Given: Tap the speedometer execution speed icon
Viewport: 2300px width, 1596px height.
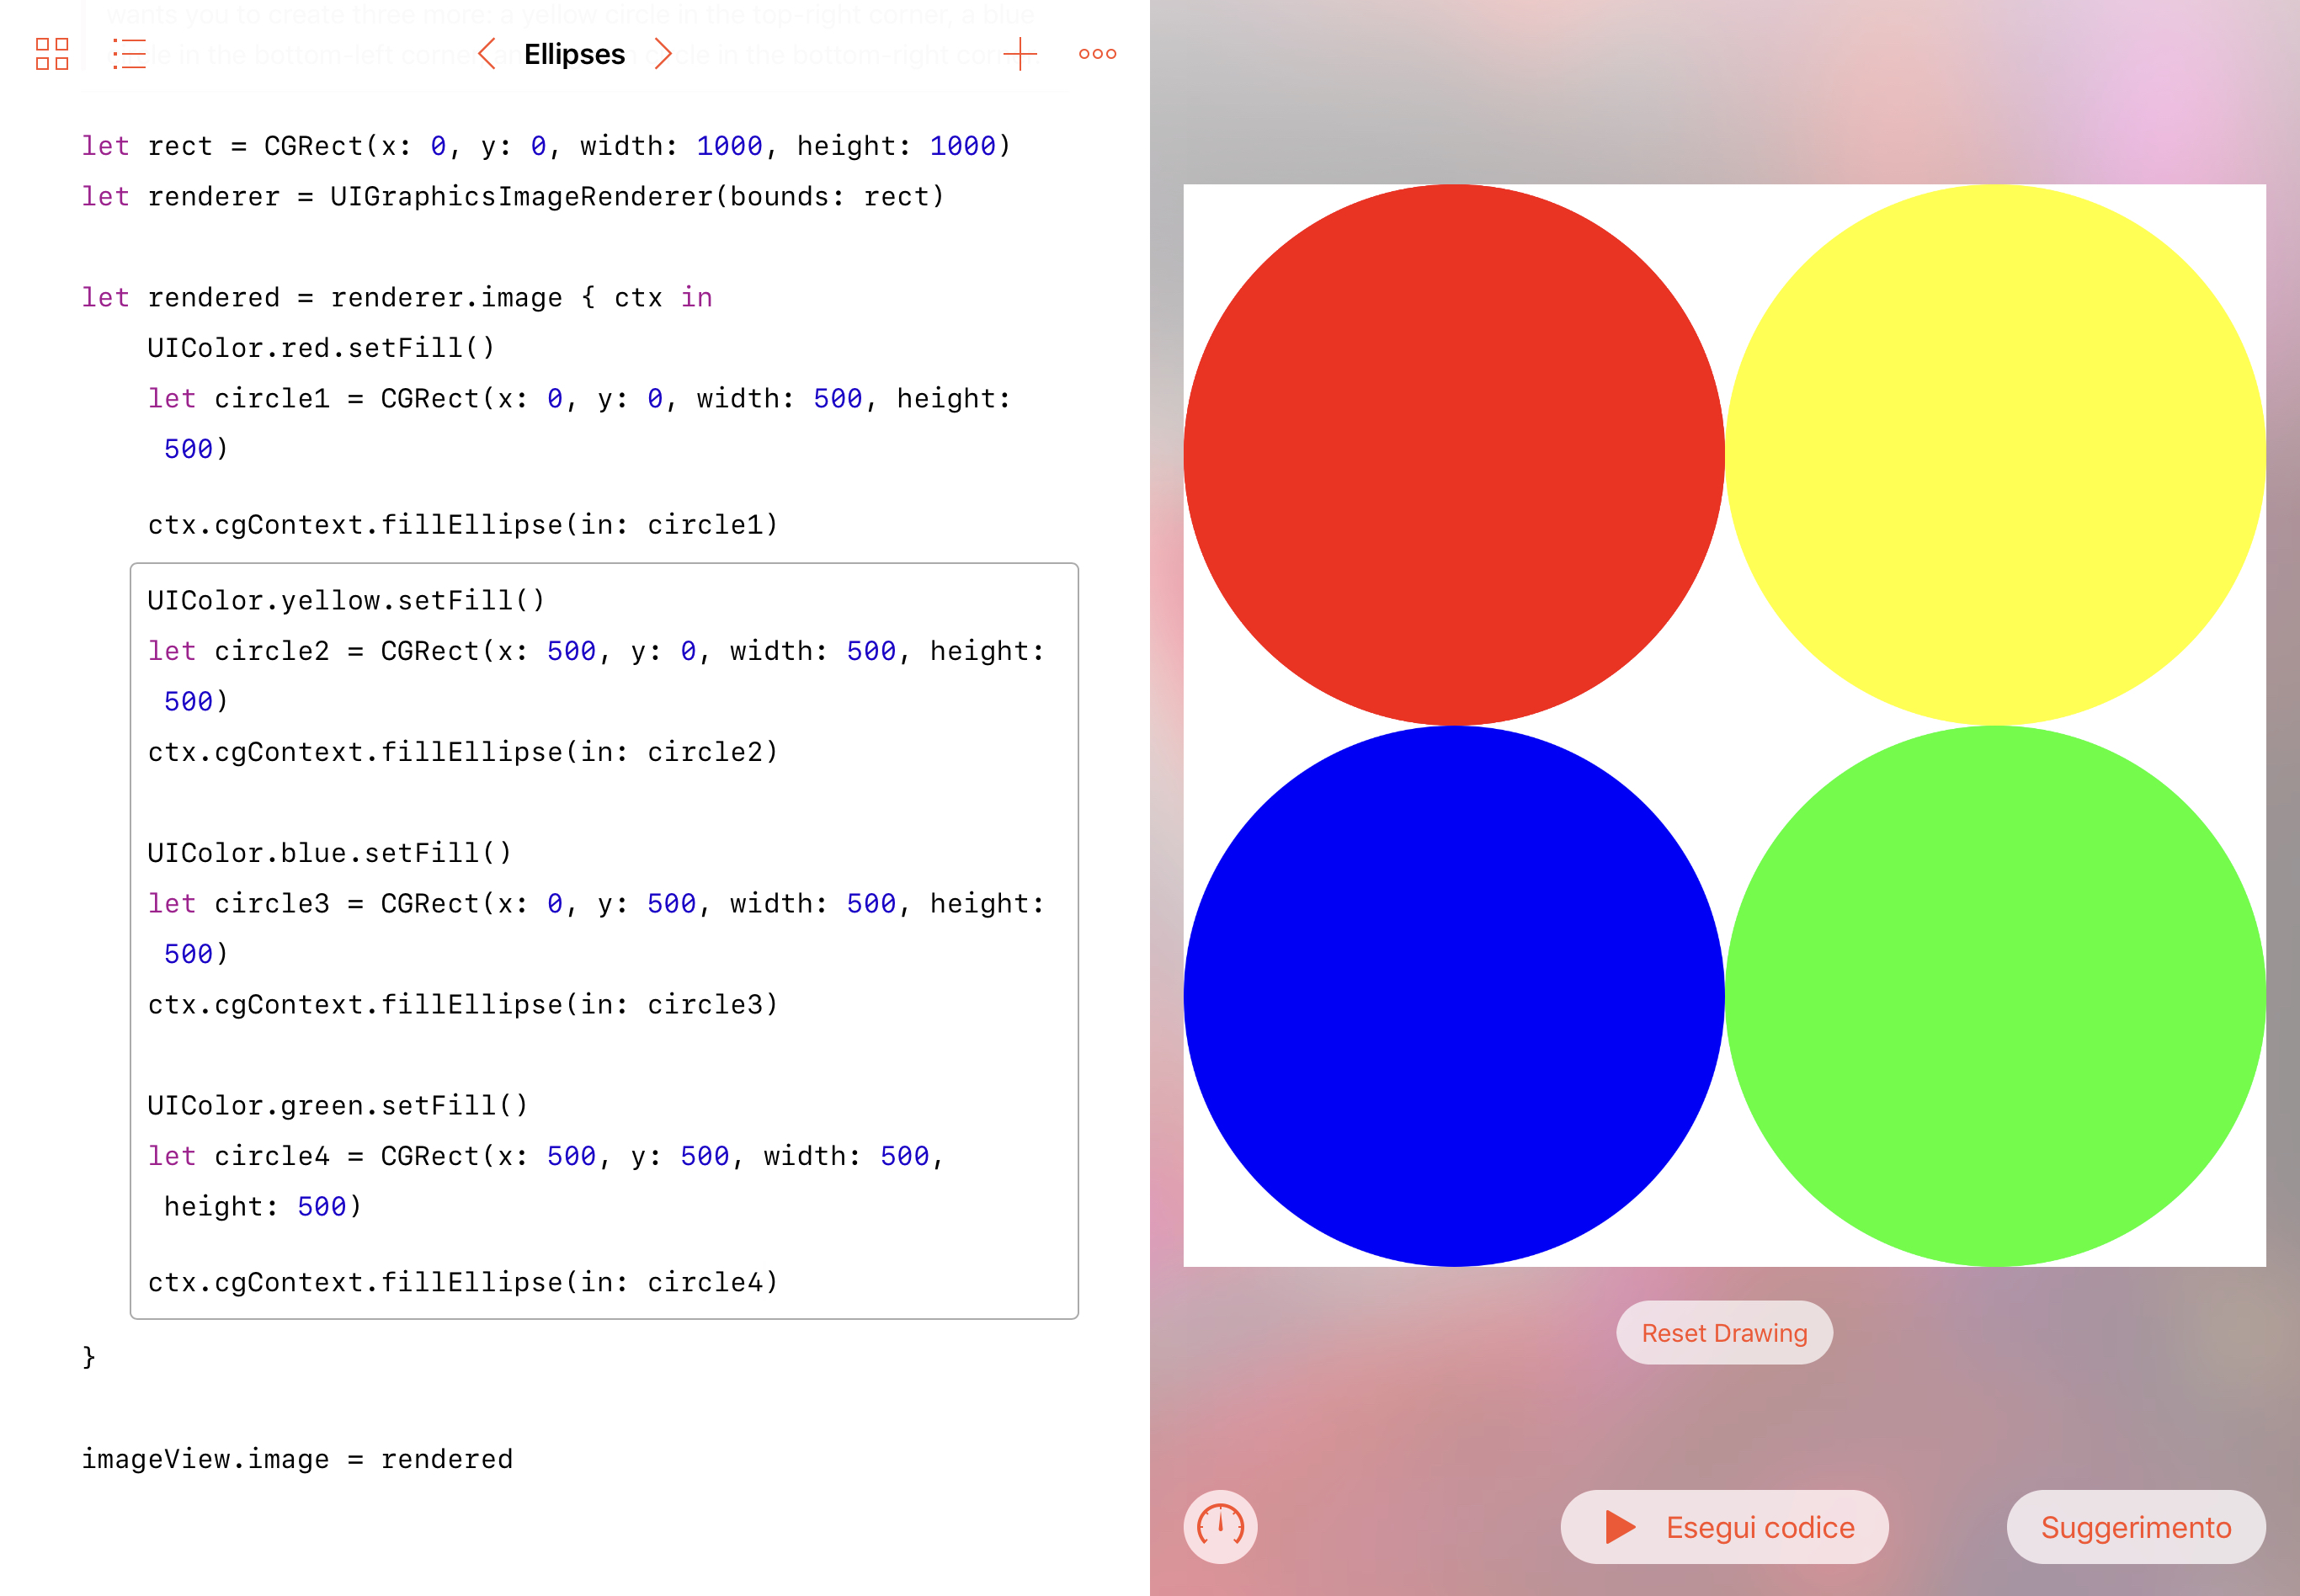Looking at the screenshot, I should [1220, 1526].
